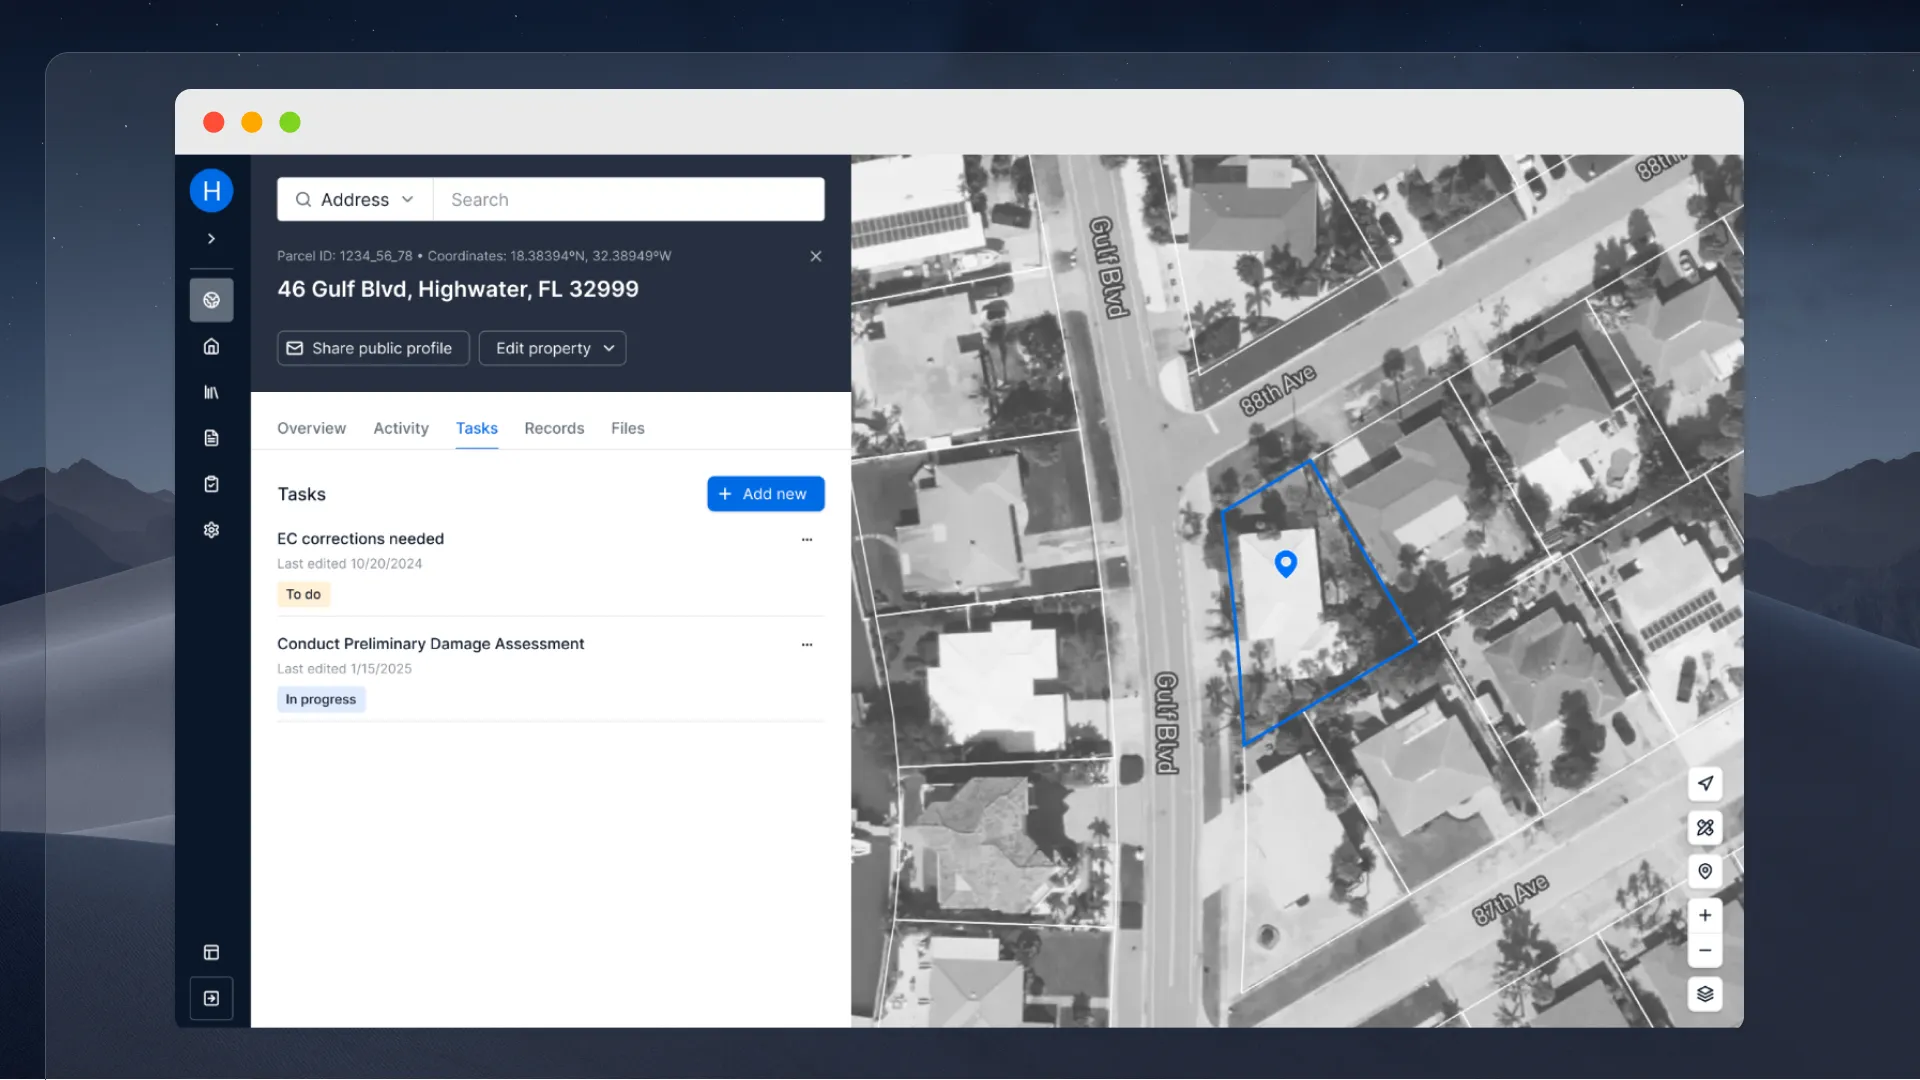Select the measure tool on map

[1705, 827]
